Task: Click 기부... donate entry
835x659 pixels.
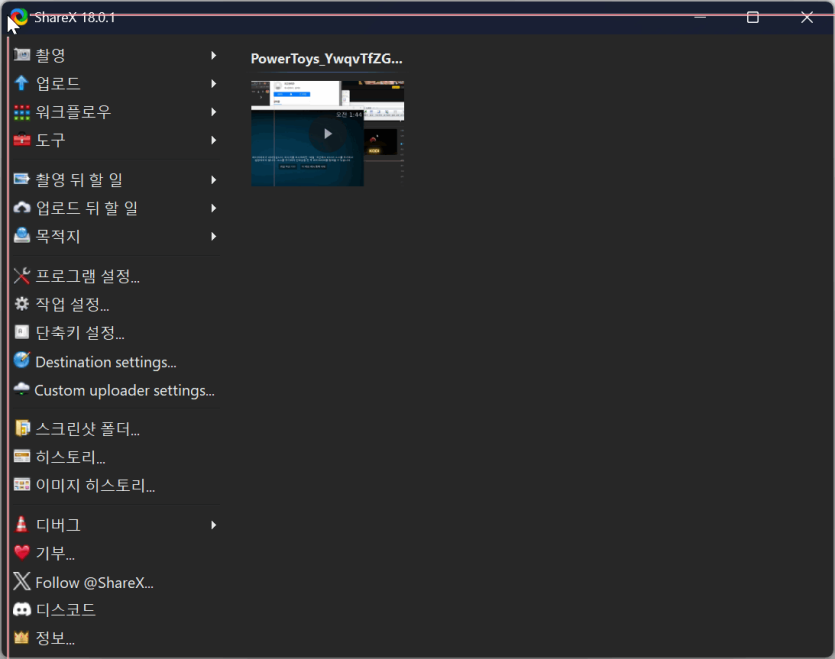Action: 116,553
